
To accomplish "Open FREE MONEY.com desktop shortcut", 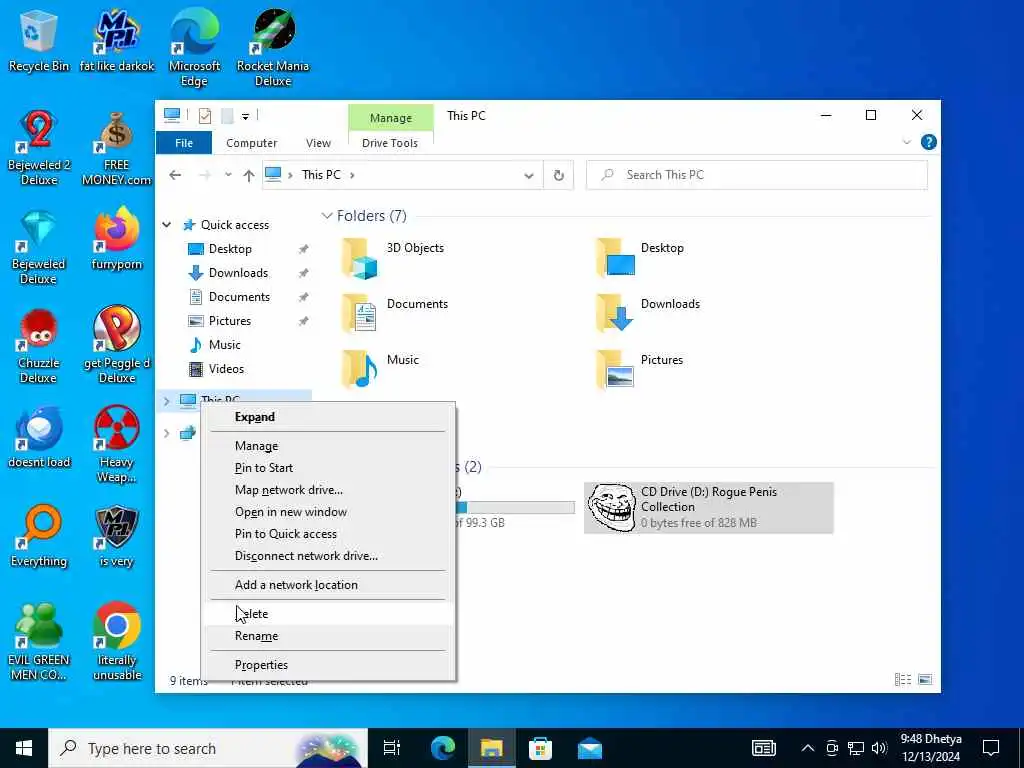I will coord(117,148).
